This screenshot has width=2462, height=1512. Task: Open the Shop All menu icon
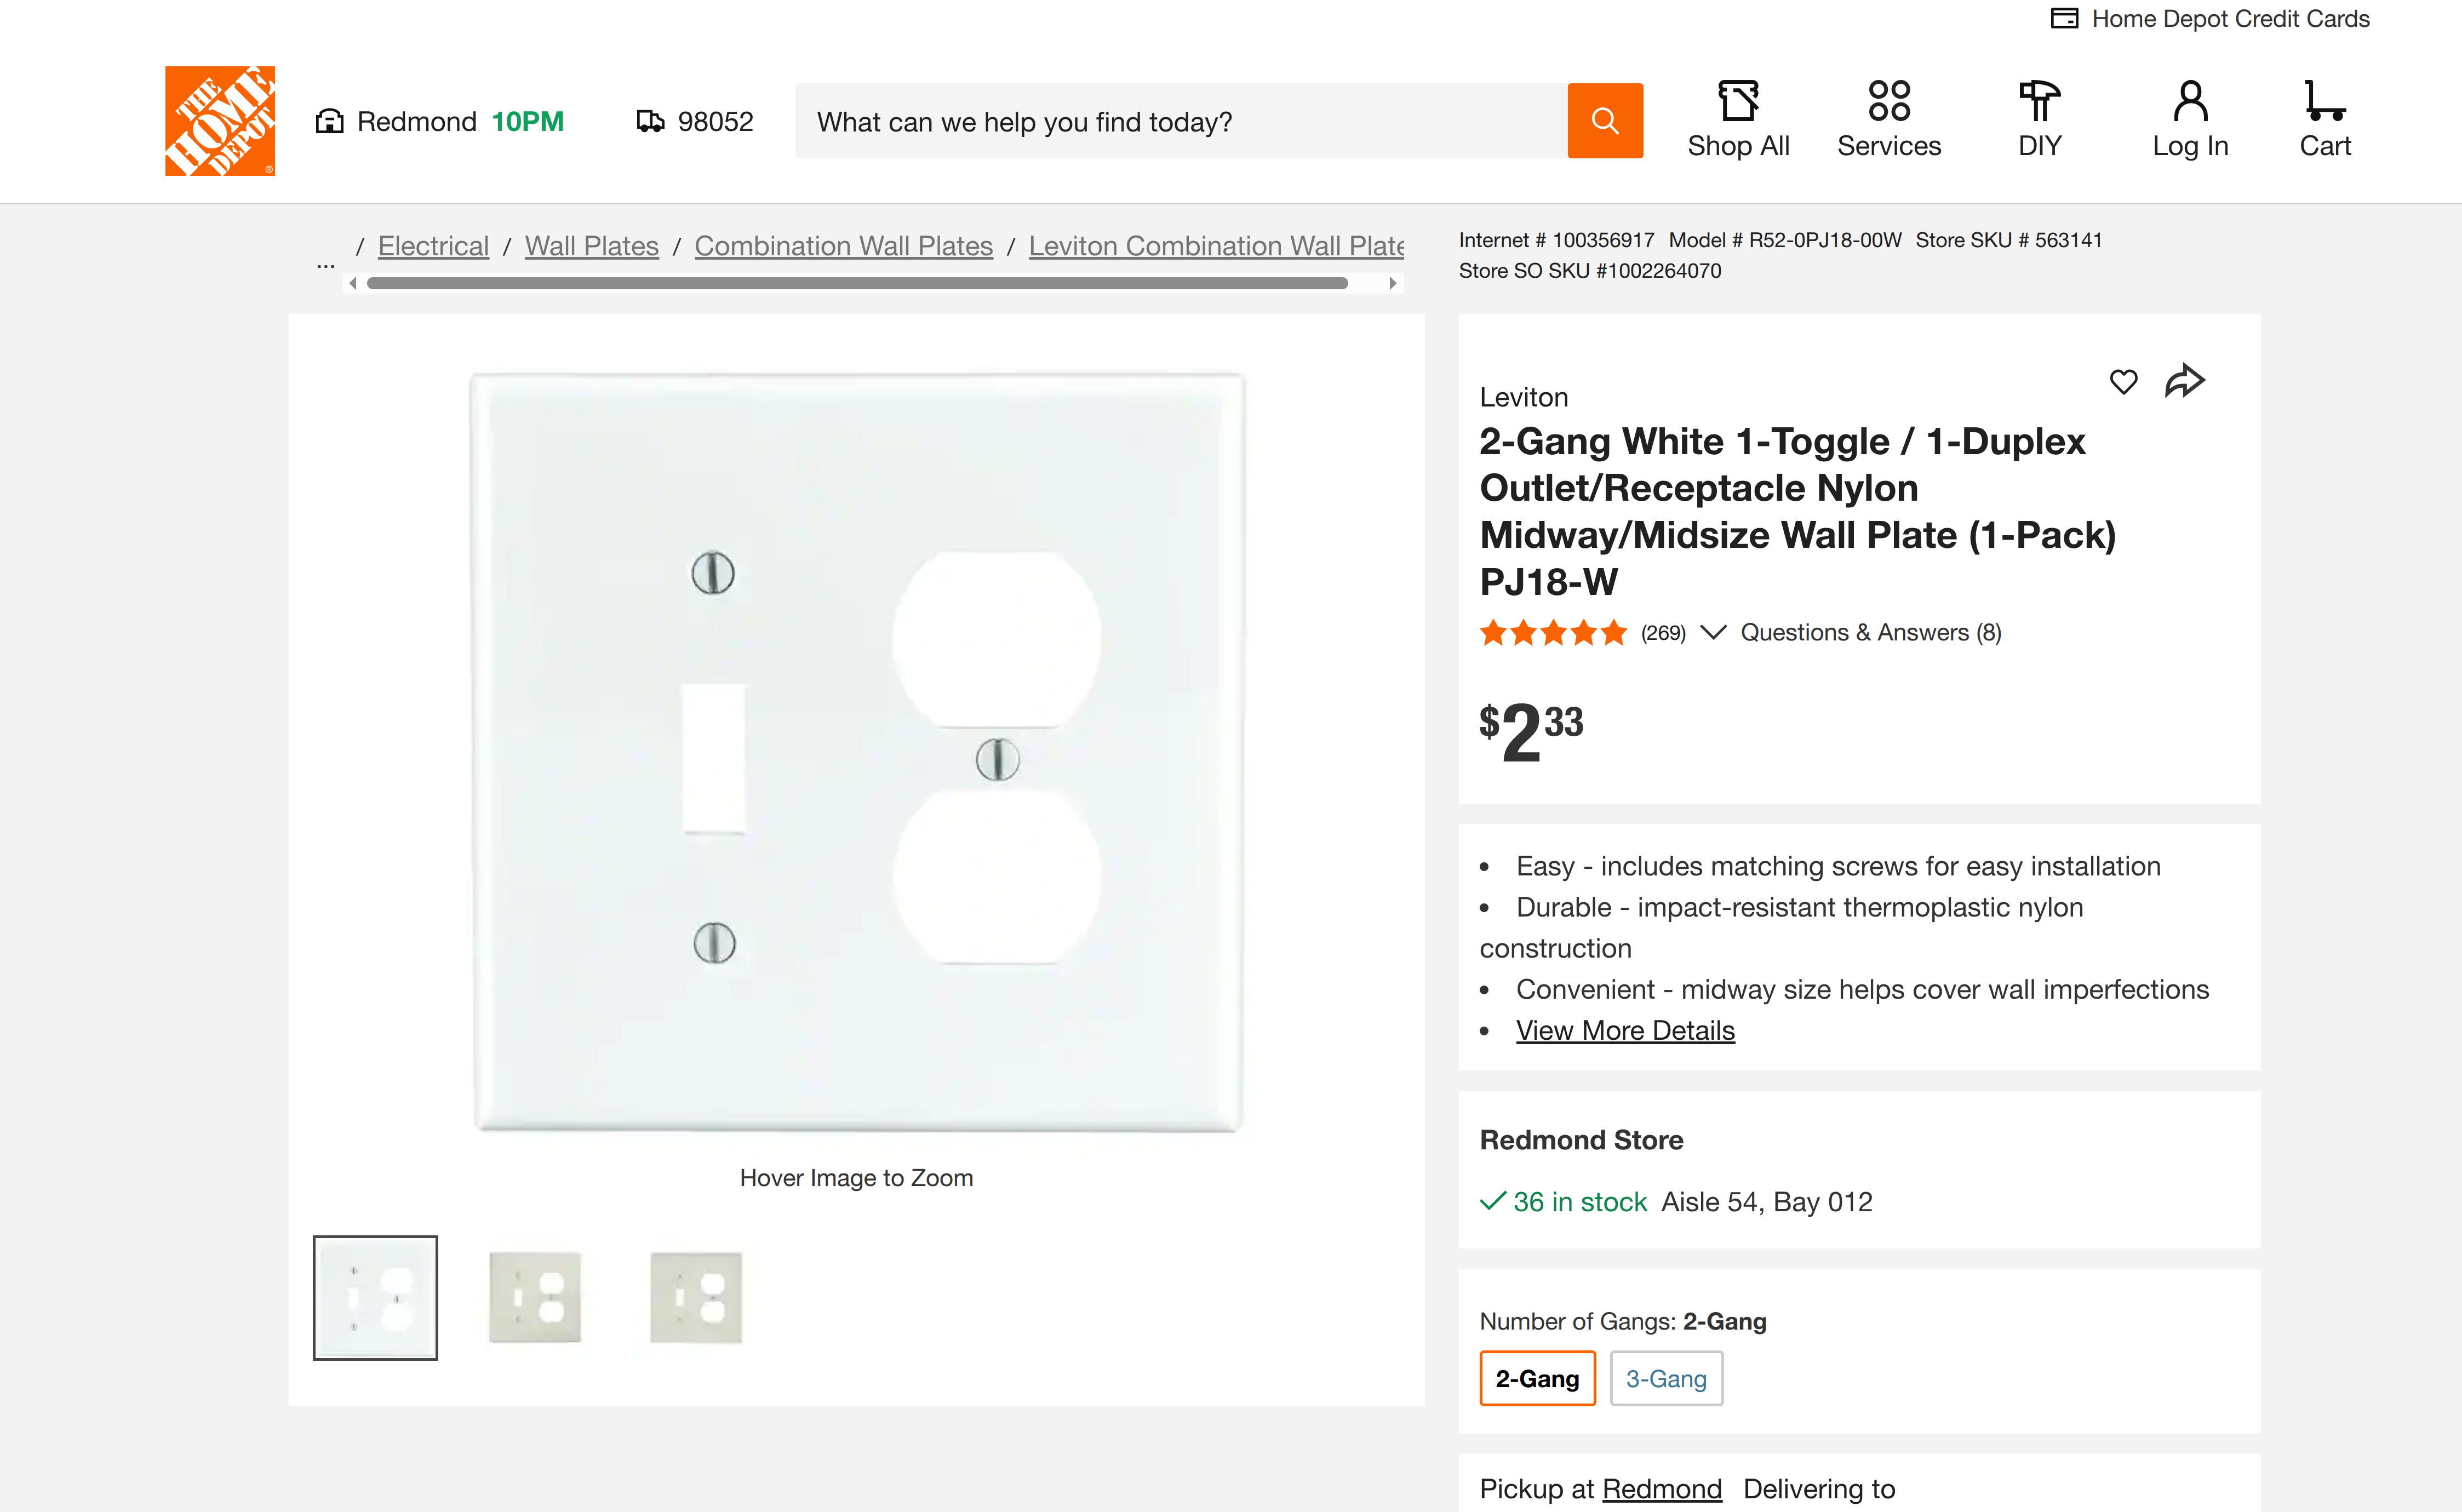(1738, 101)
